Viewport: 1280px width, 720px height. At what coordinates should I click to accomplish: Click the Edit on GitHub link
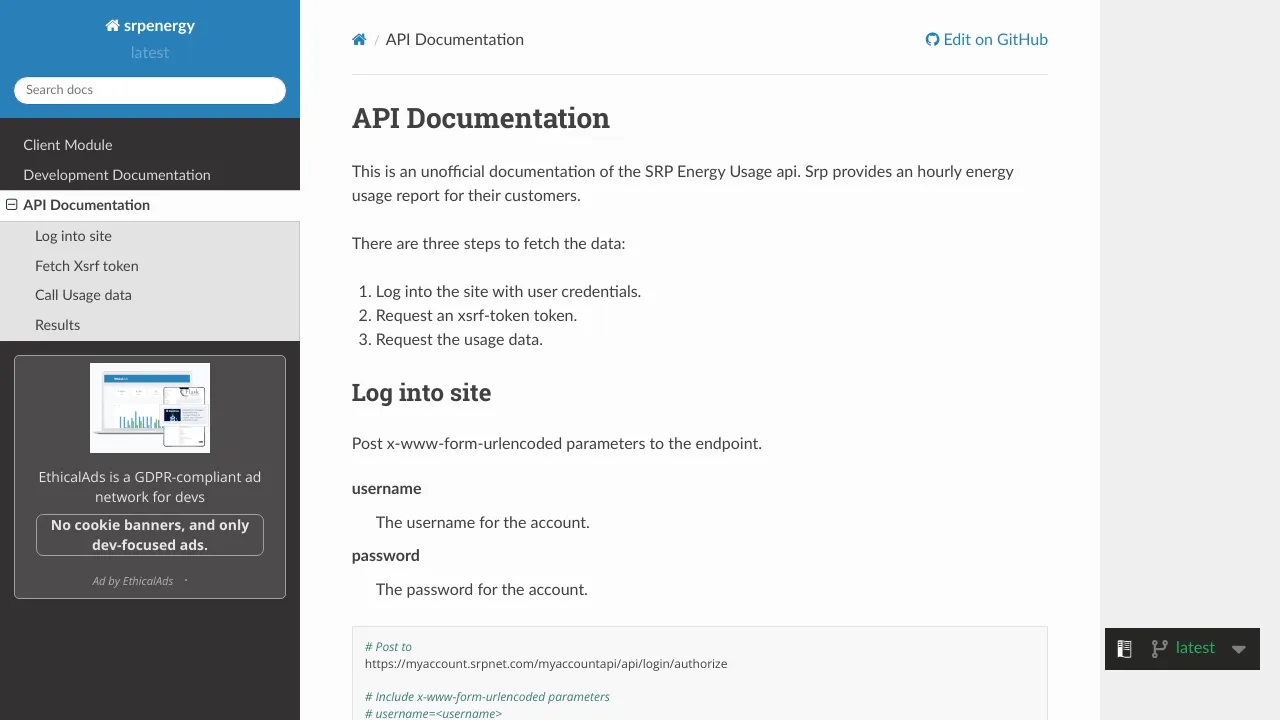click(x=987, y=40)
